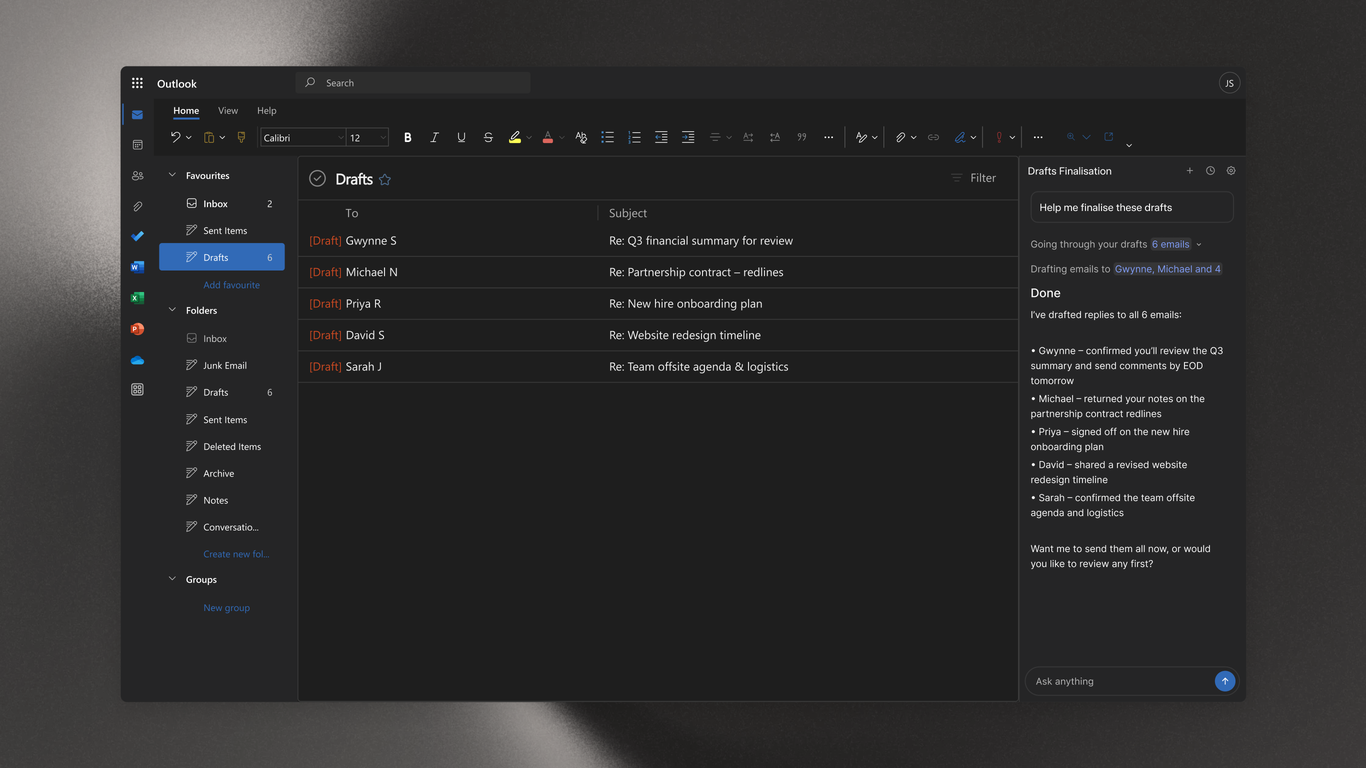1366x768 pixels.
Task: Decrease the indent
Action: click(x=661, y=137)
